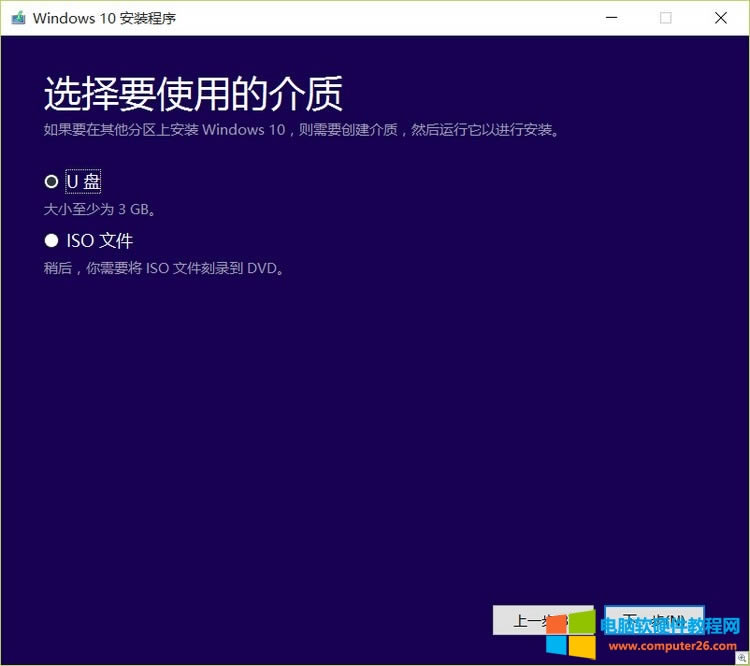This screenshot has width=750, height=666.
Task: Click the 下一步 next button
Action: pyautogui.click(x=654, y=621)
